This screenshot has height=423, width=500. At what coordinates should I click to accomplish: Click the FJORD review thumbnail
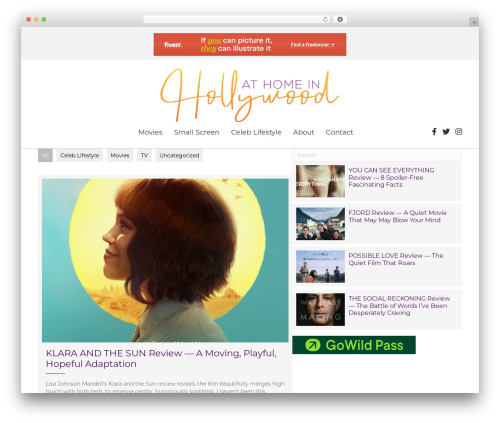(320, 224)
